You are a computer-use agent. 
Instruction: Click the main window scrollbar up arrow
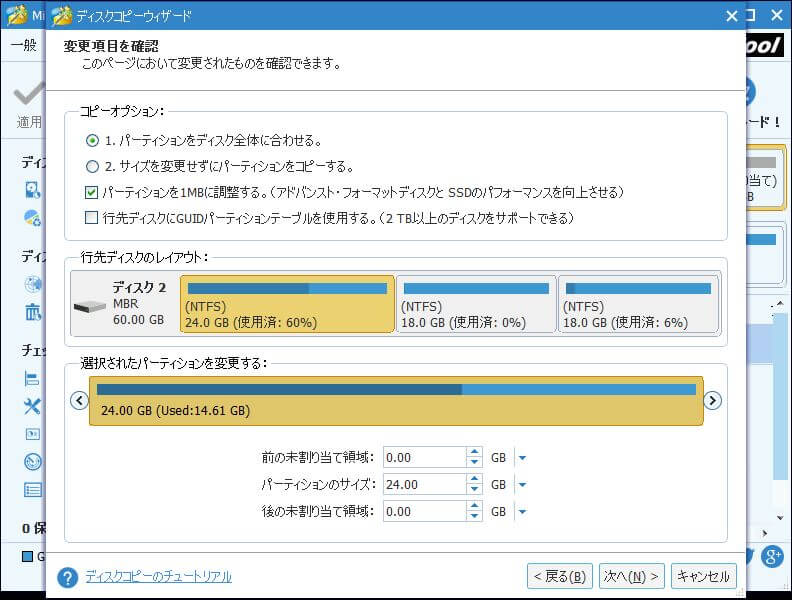click(x=780, y=304)
